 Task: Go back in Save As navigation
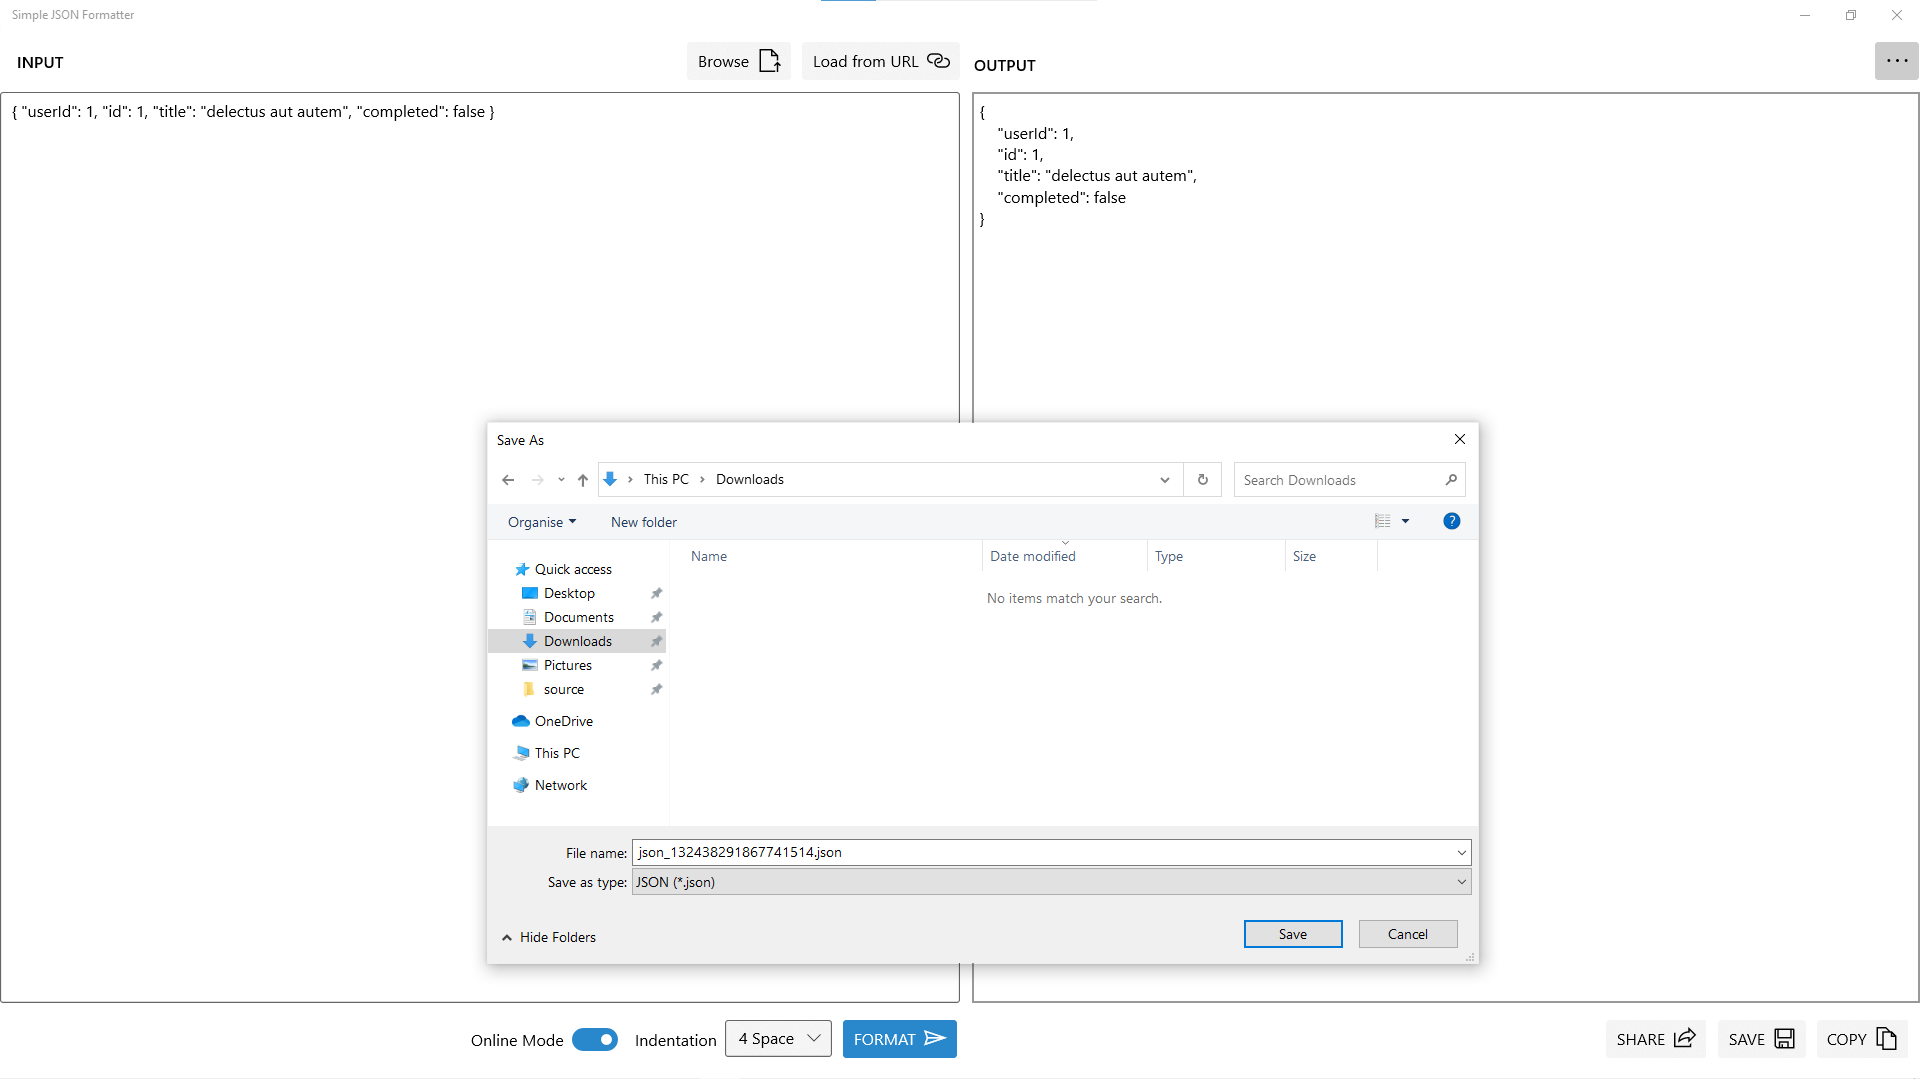[x=508, y=480]
